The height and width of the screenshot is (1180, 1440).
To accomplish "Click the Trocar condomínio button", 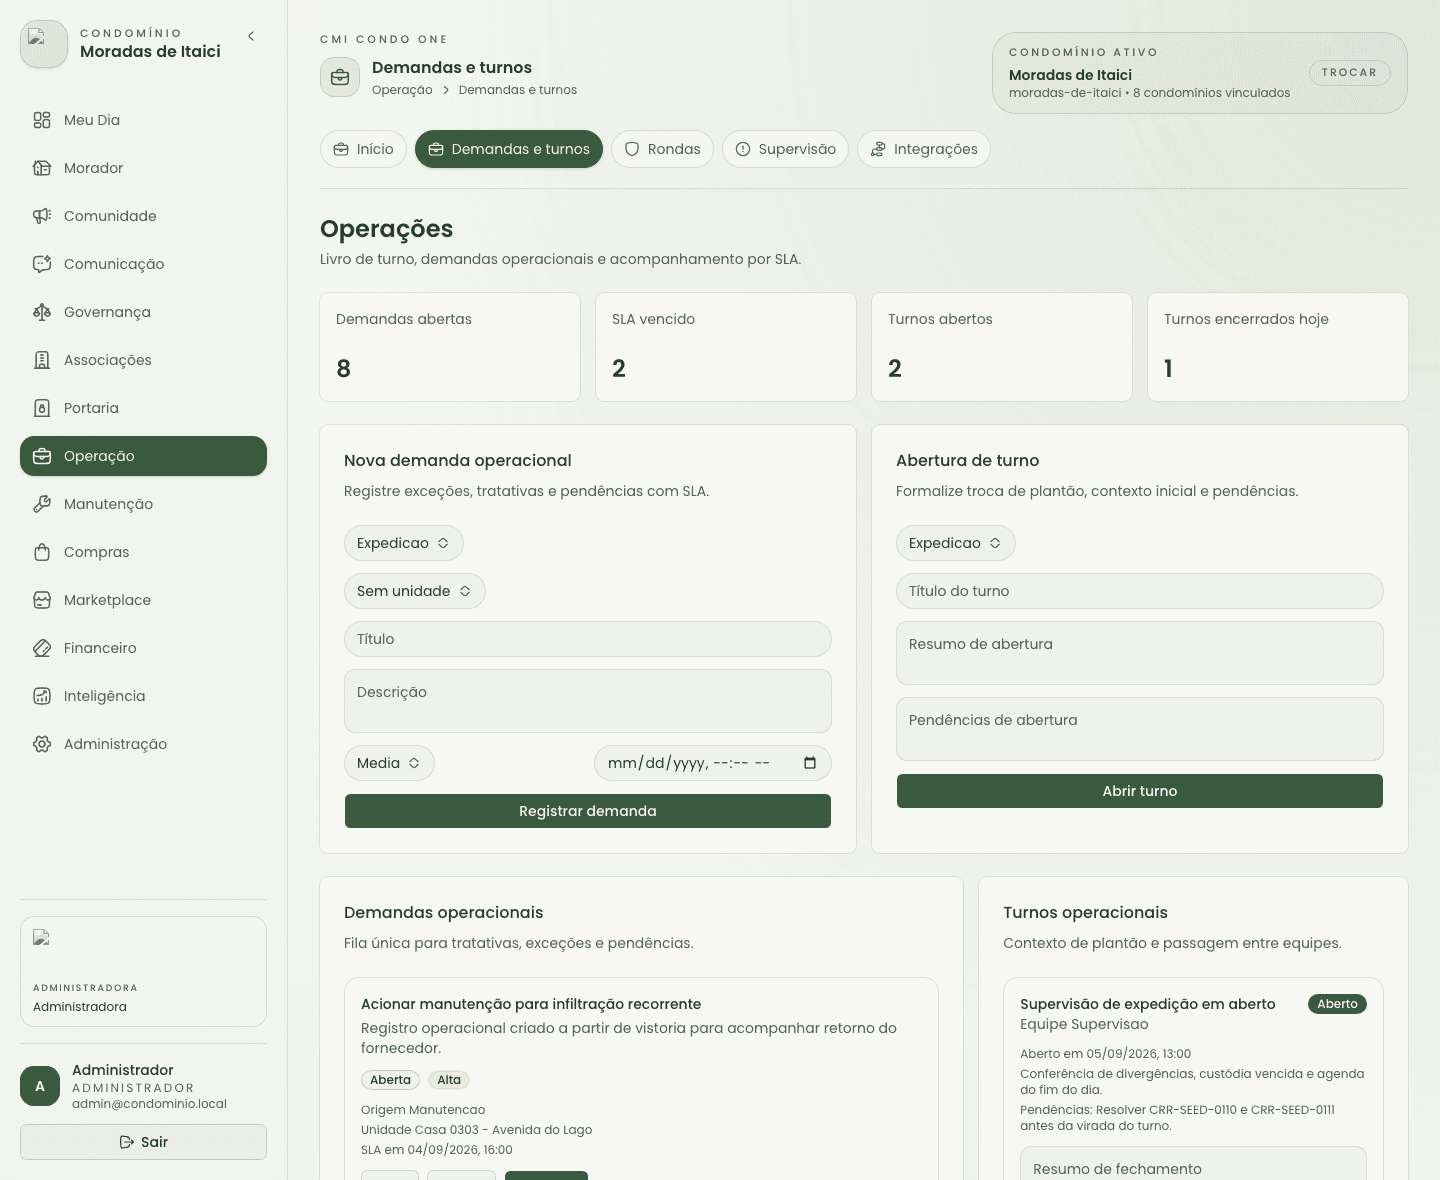I will coord(1349,72).
